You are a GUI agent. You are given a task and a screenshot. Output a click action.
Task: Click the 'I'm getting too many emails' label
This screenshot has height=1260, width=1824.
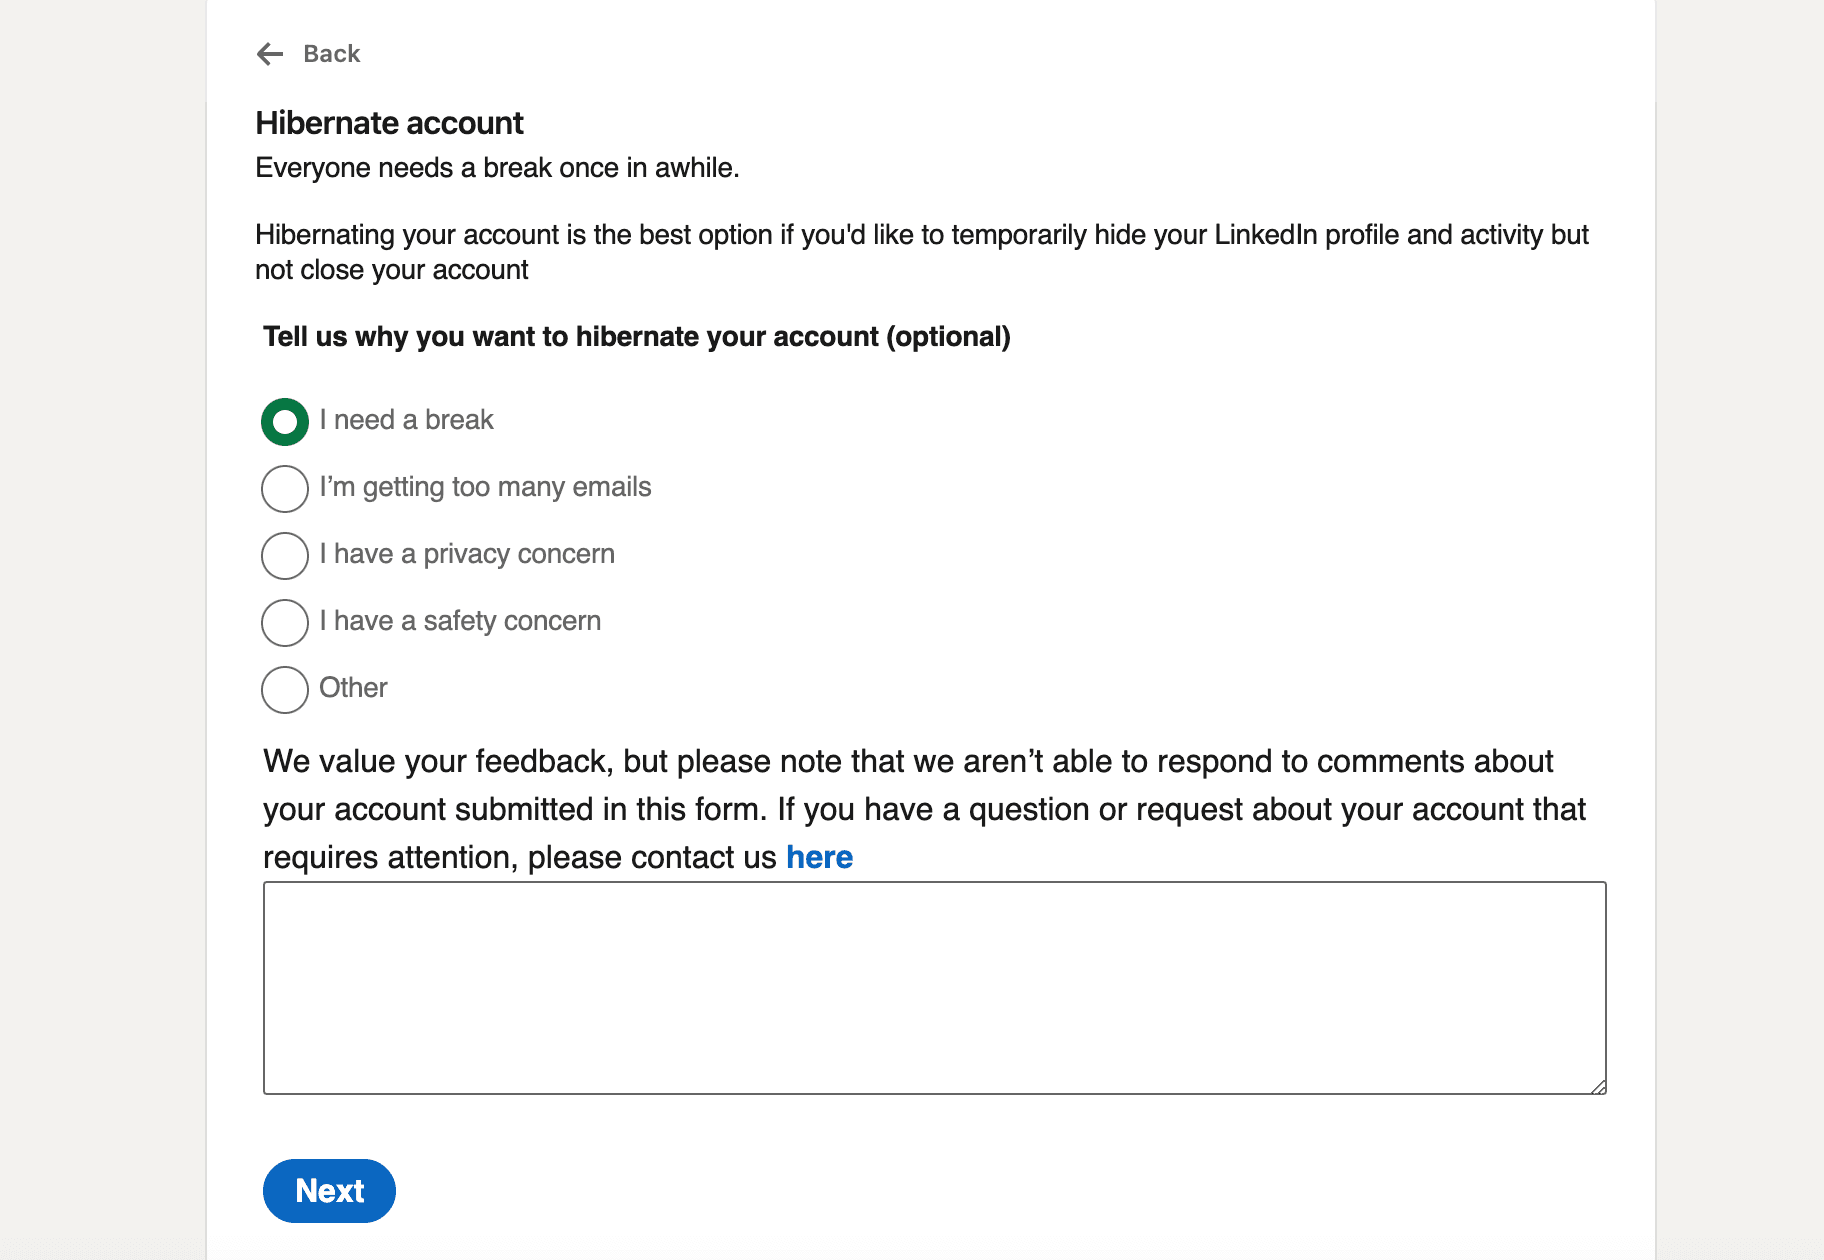(x=485, y=487)
